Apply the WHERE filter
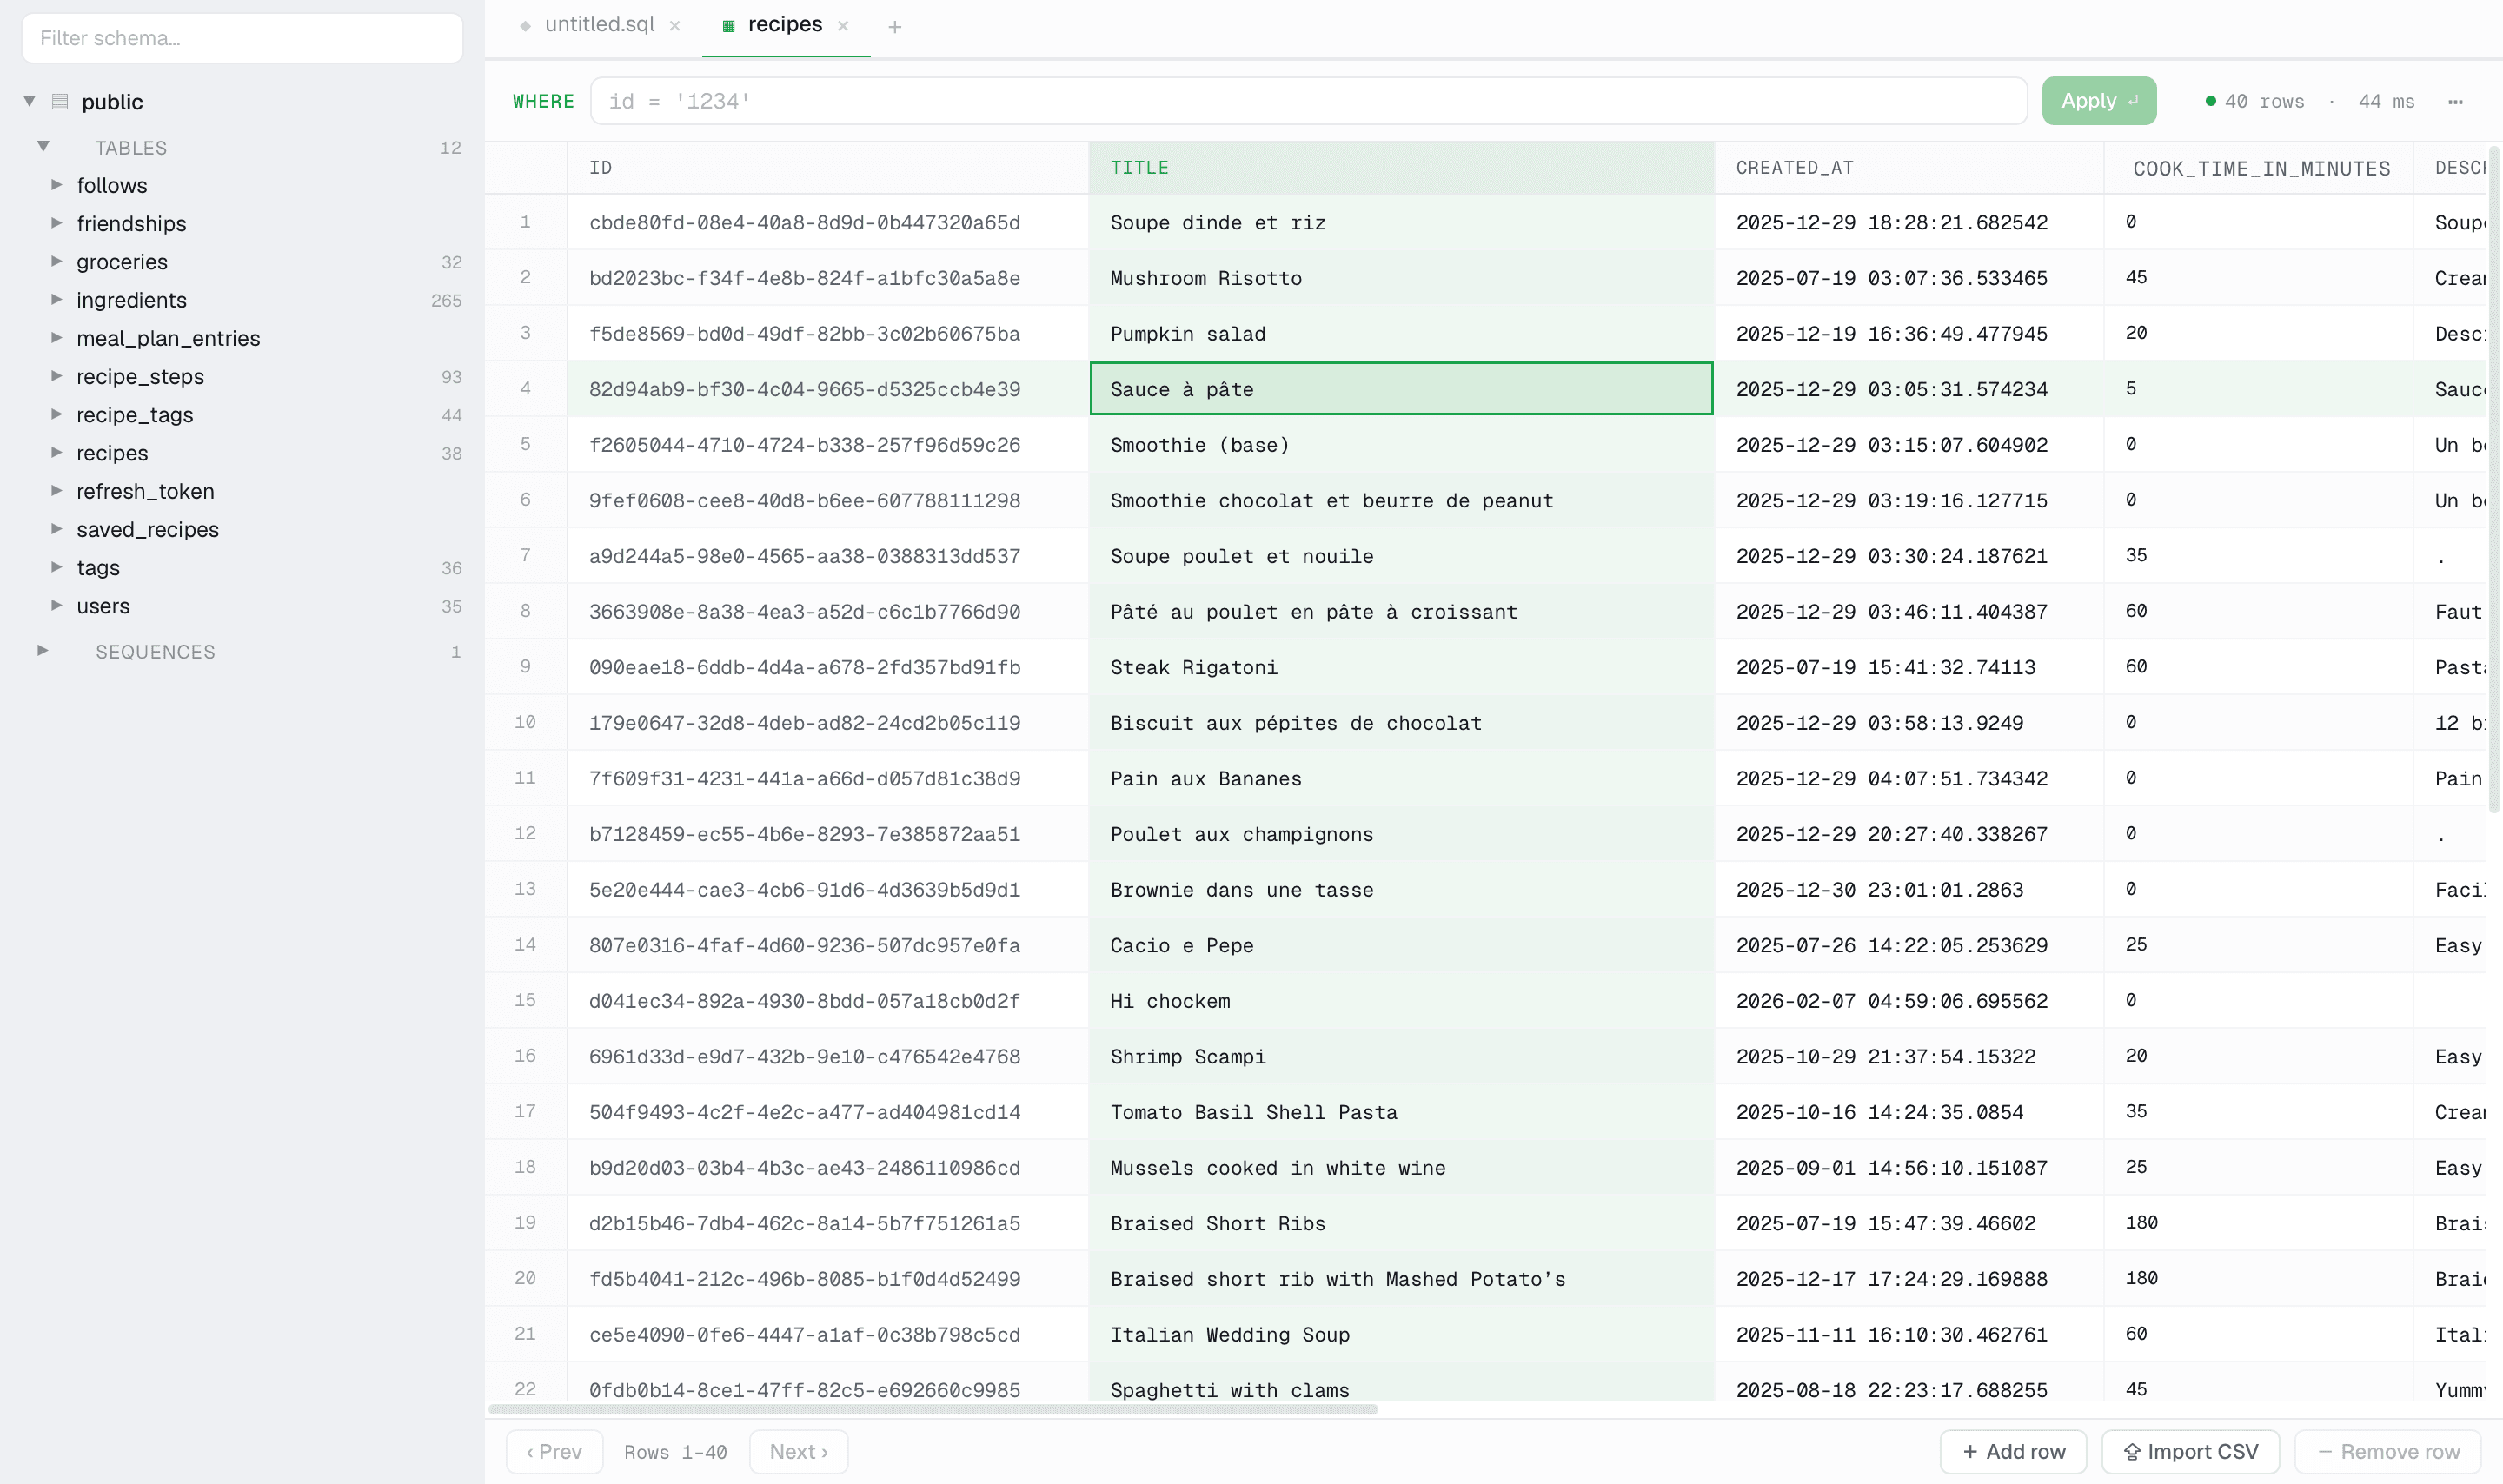 pos(2098,101)
